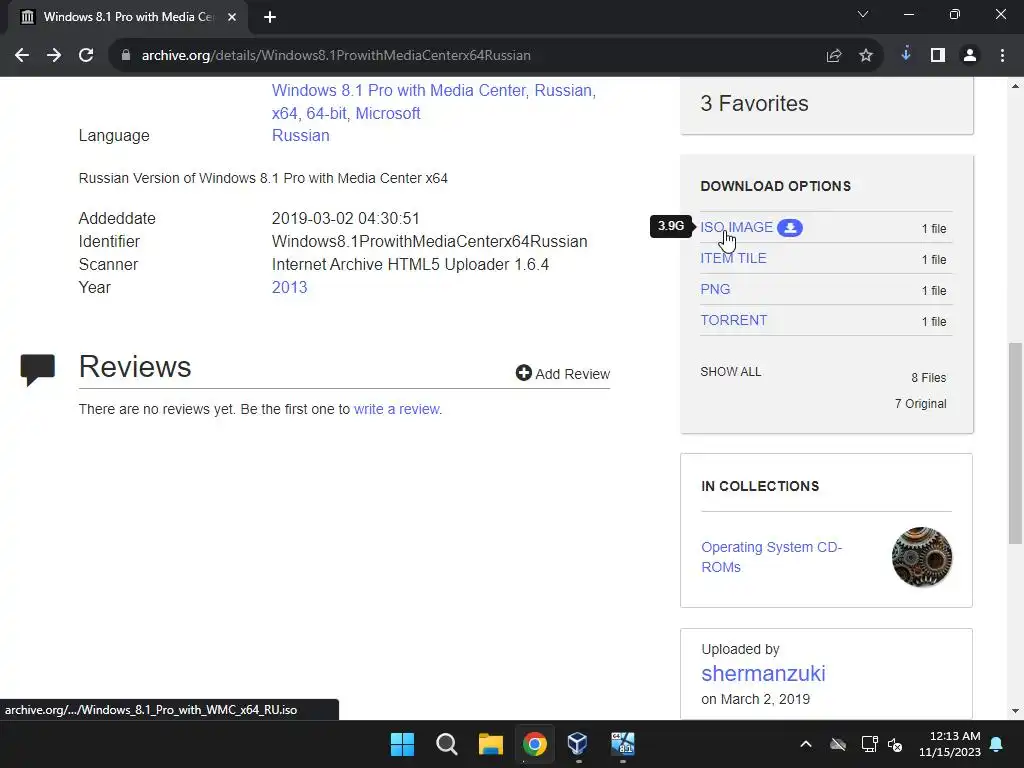The height and width of the screenshot is (768, 1024).
Task: Click SHOW ALL files
Action: click(x=731, y=372)
